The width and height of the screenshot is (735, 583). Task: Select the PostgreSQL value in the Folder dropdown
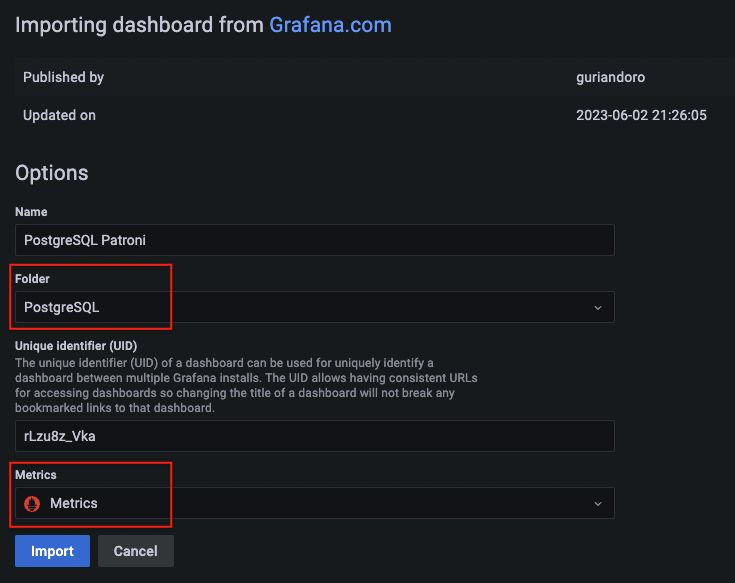pyautogui.click(x=64, y=307)
